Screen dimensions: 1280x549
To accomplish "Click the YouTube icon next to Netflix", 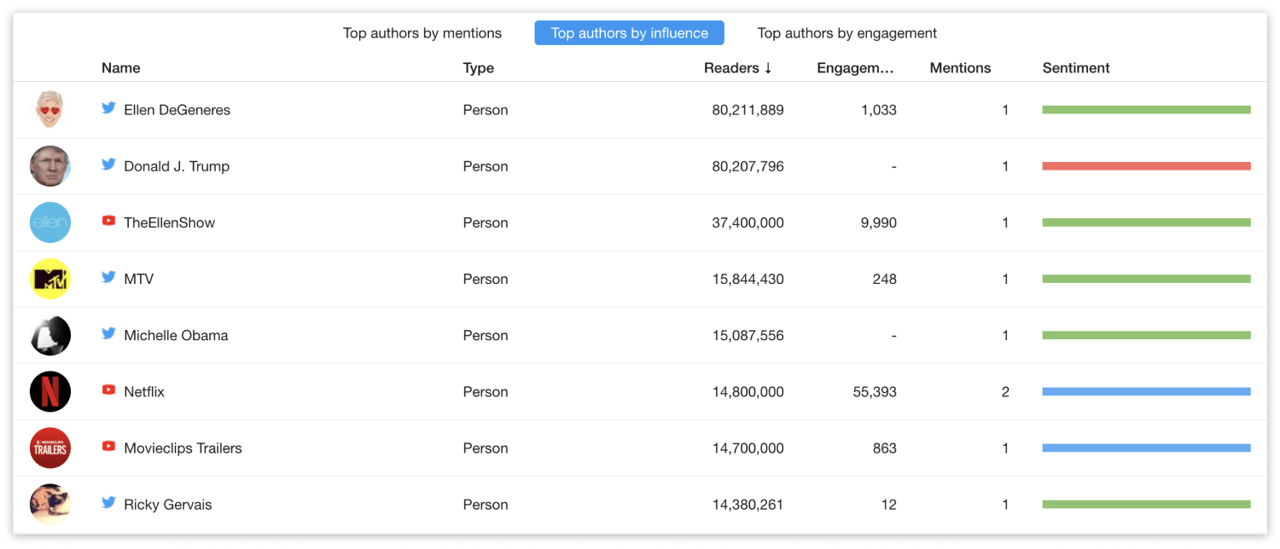I will click(x=108, y=391).
